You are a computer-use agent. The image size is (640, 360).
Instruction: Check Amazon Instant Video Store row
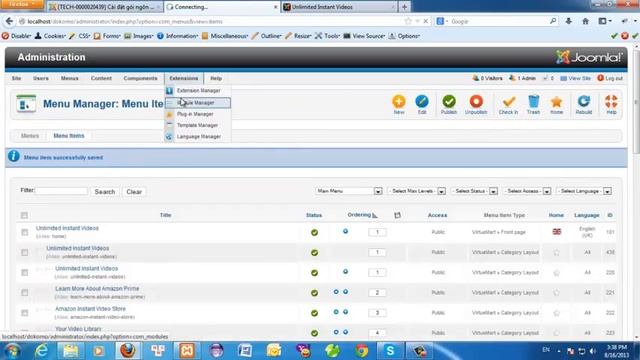coord(24,313)
